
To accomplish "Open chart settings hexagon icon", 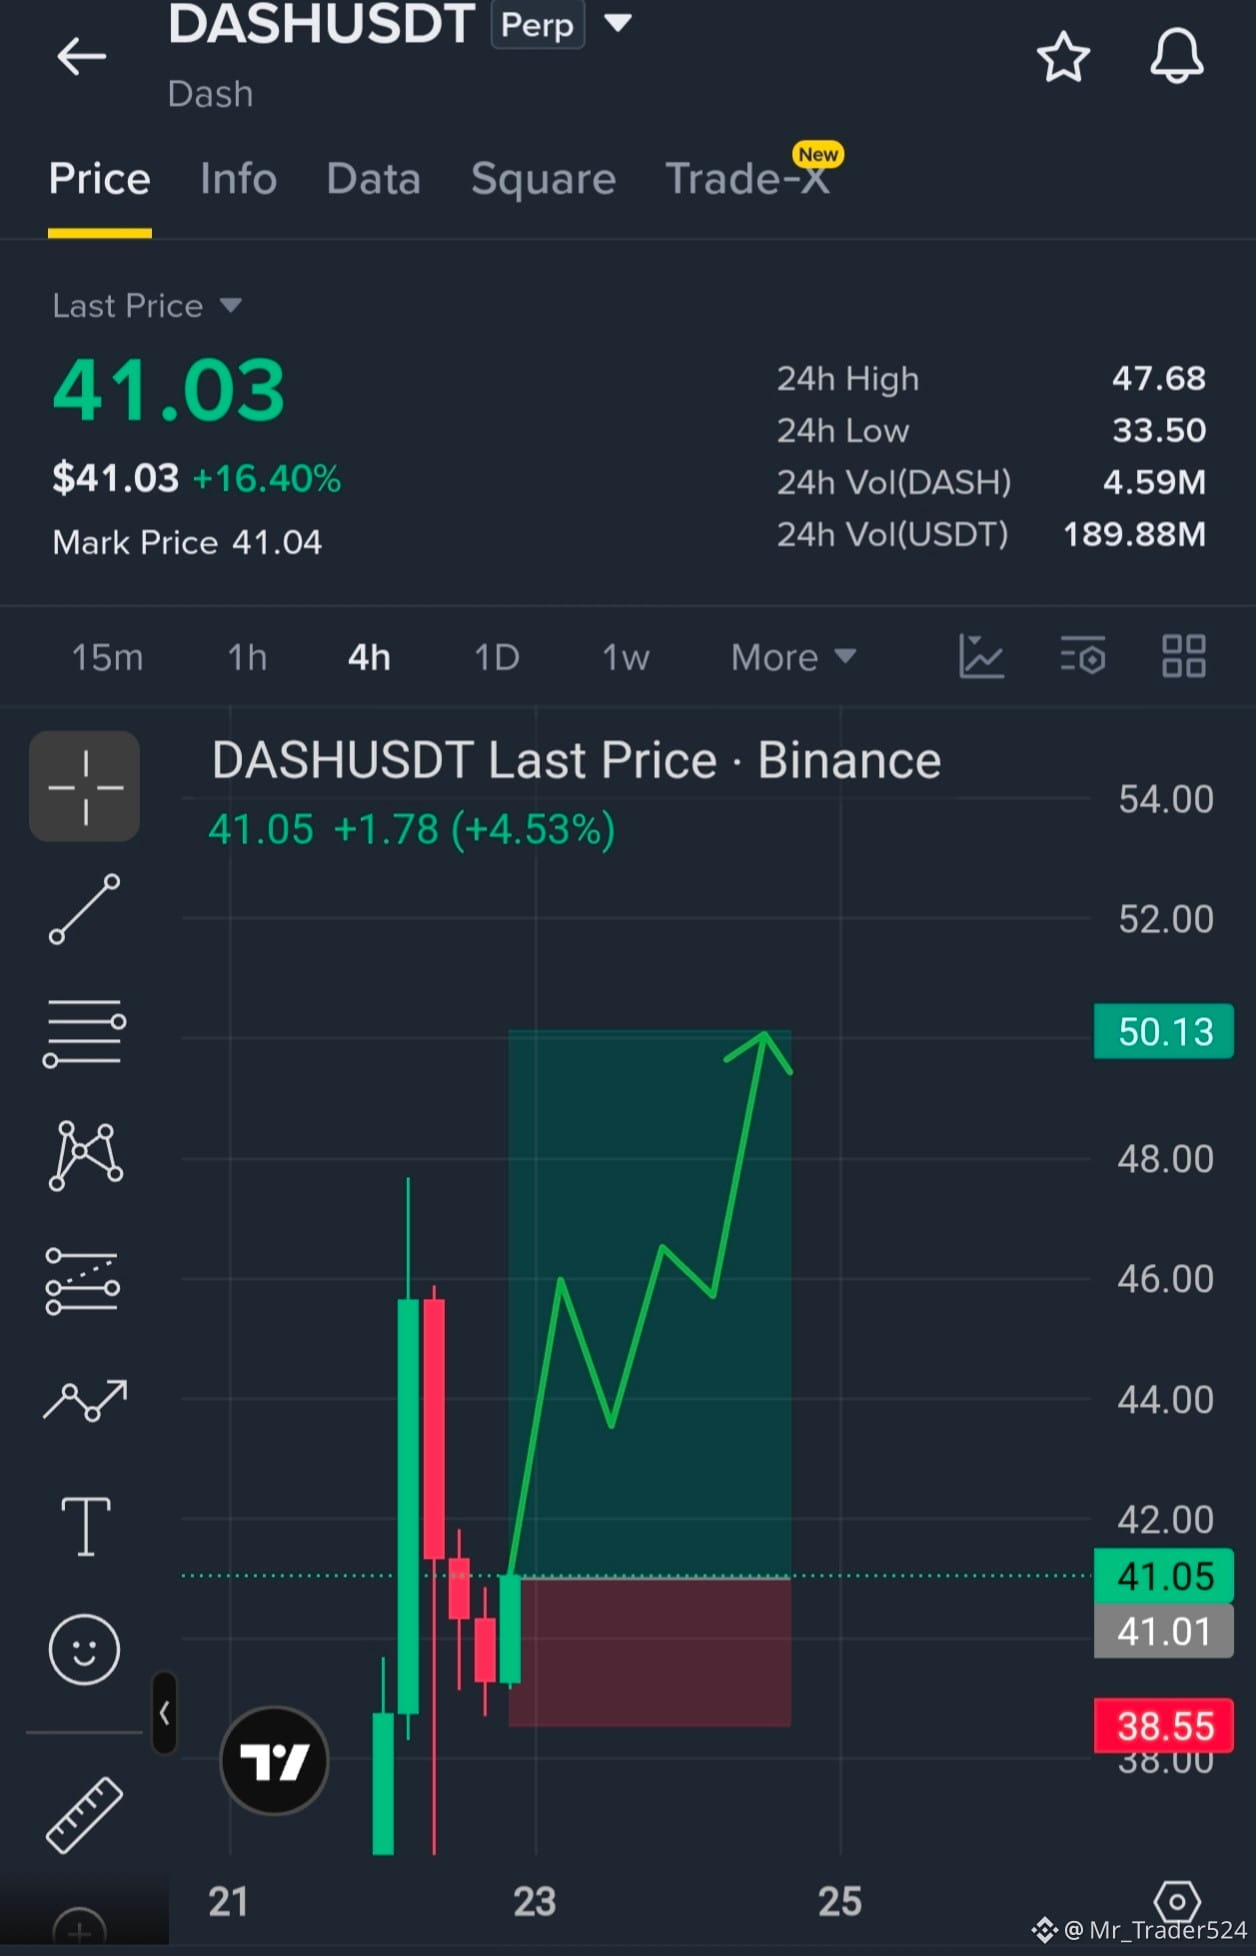I will tap(1177, 1900).
